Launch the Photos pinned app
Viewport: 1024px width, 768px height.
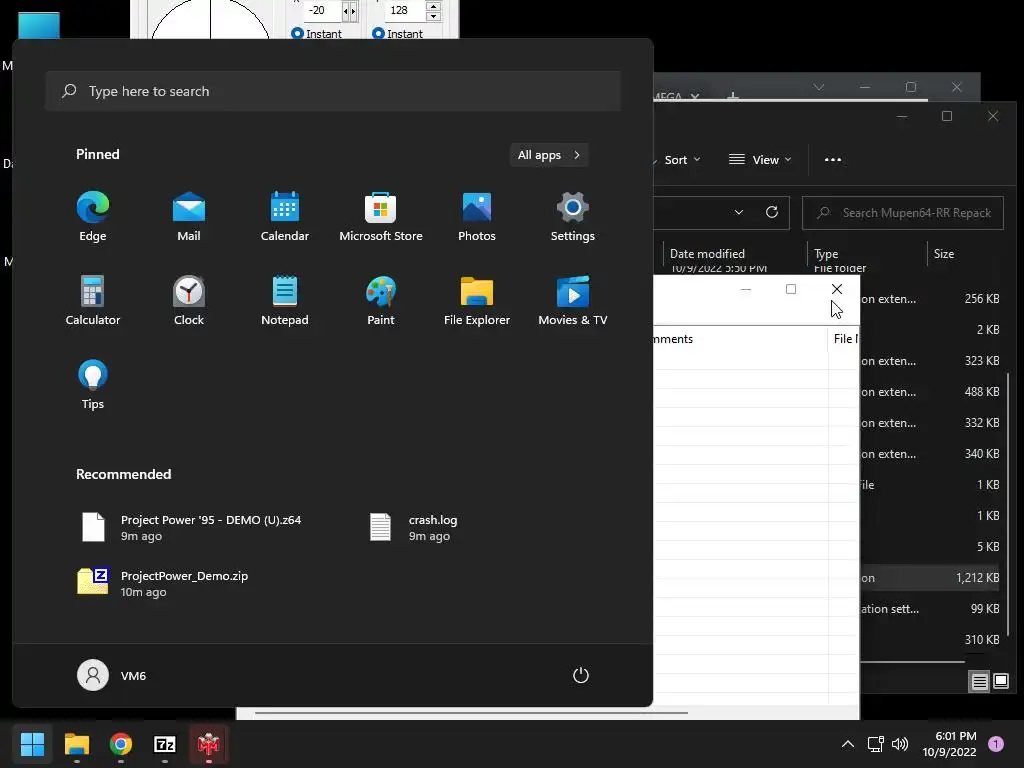point(477,217)
